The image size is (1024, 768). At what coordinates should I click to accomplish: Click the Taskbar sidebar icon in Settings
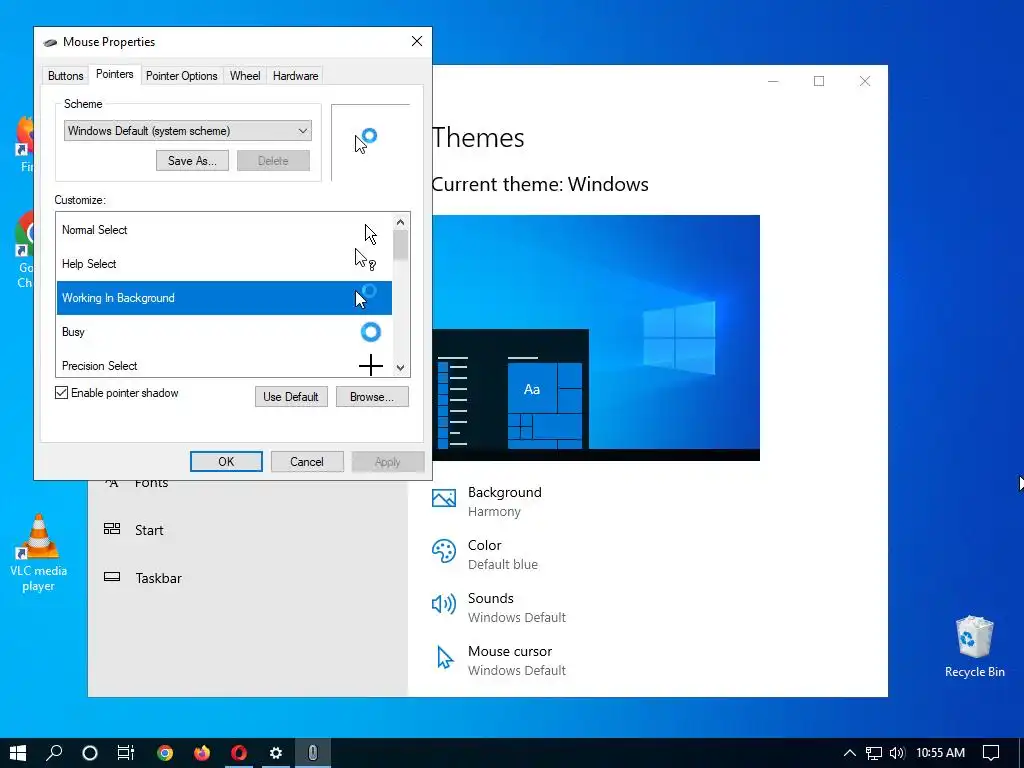coord(112,577)
